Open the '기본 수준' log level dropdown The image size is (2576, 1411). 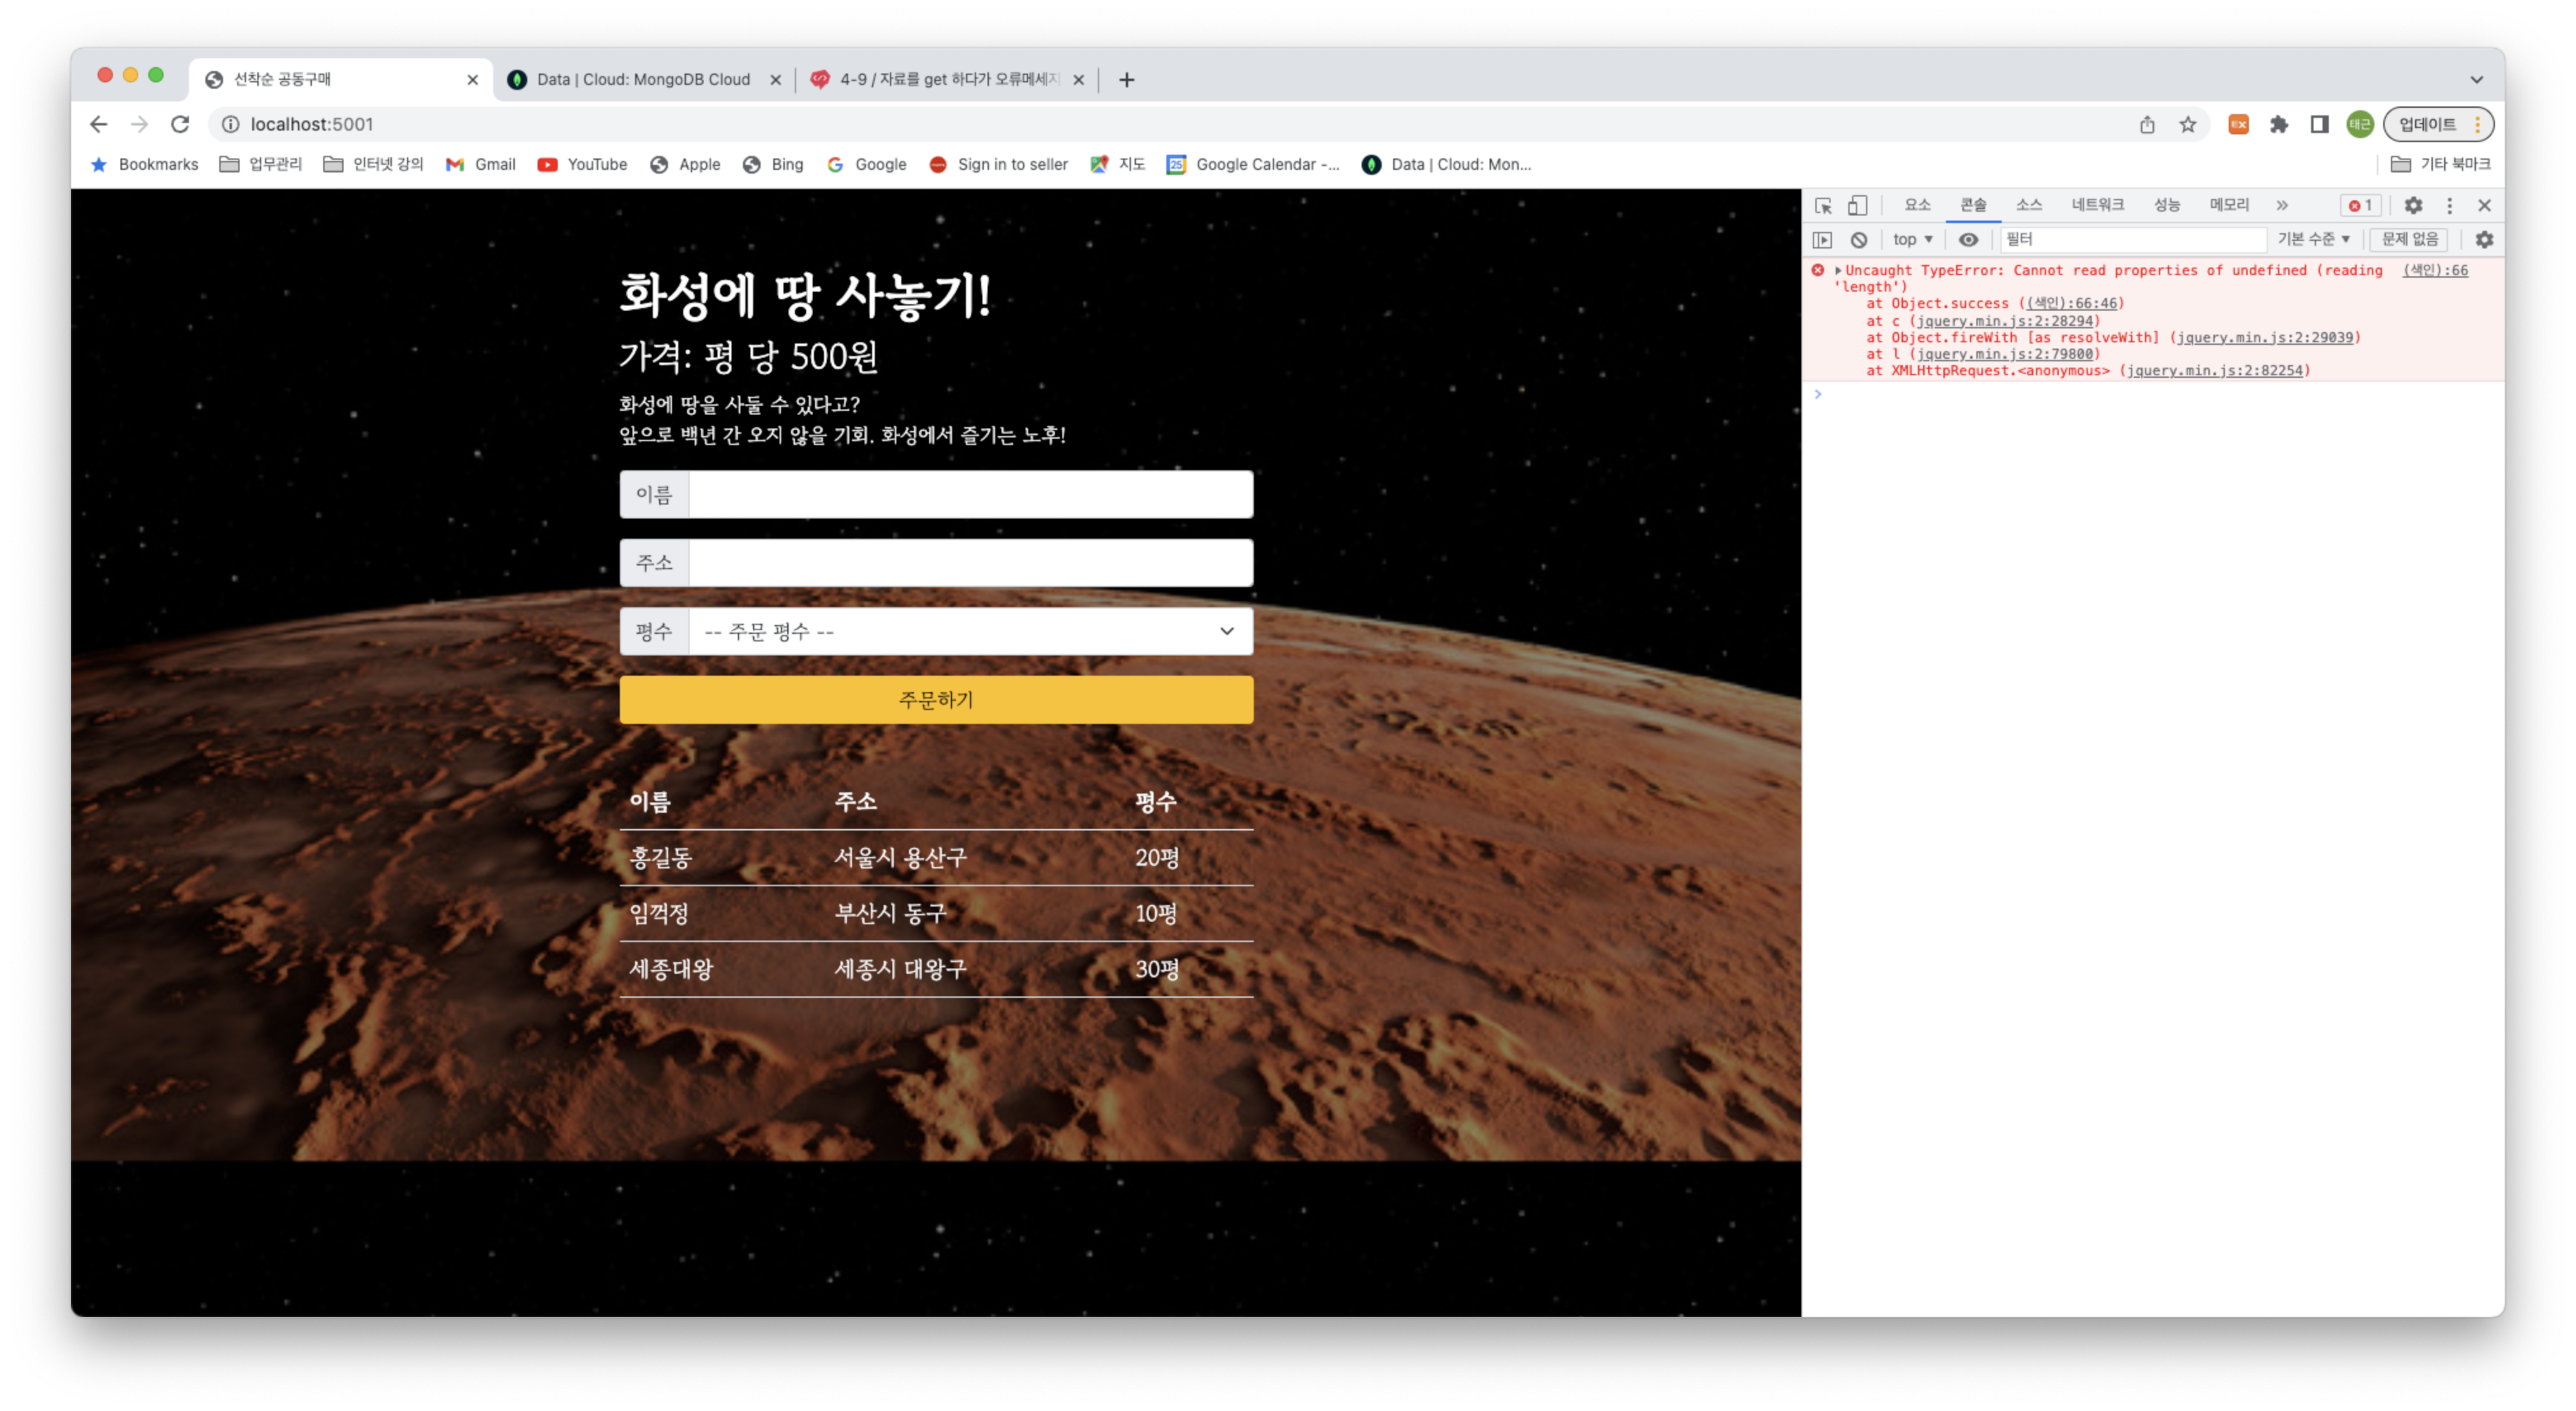[2313, 239]
